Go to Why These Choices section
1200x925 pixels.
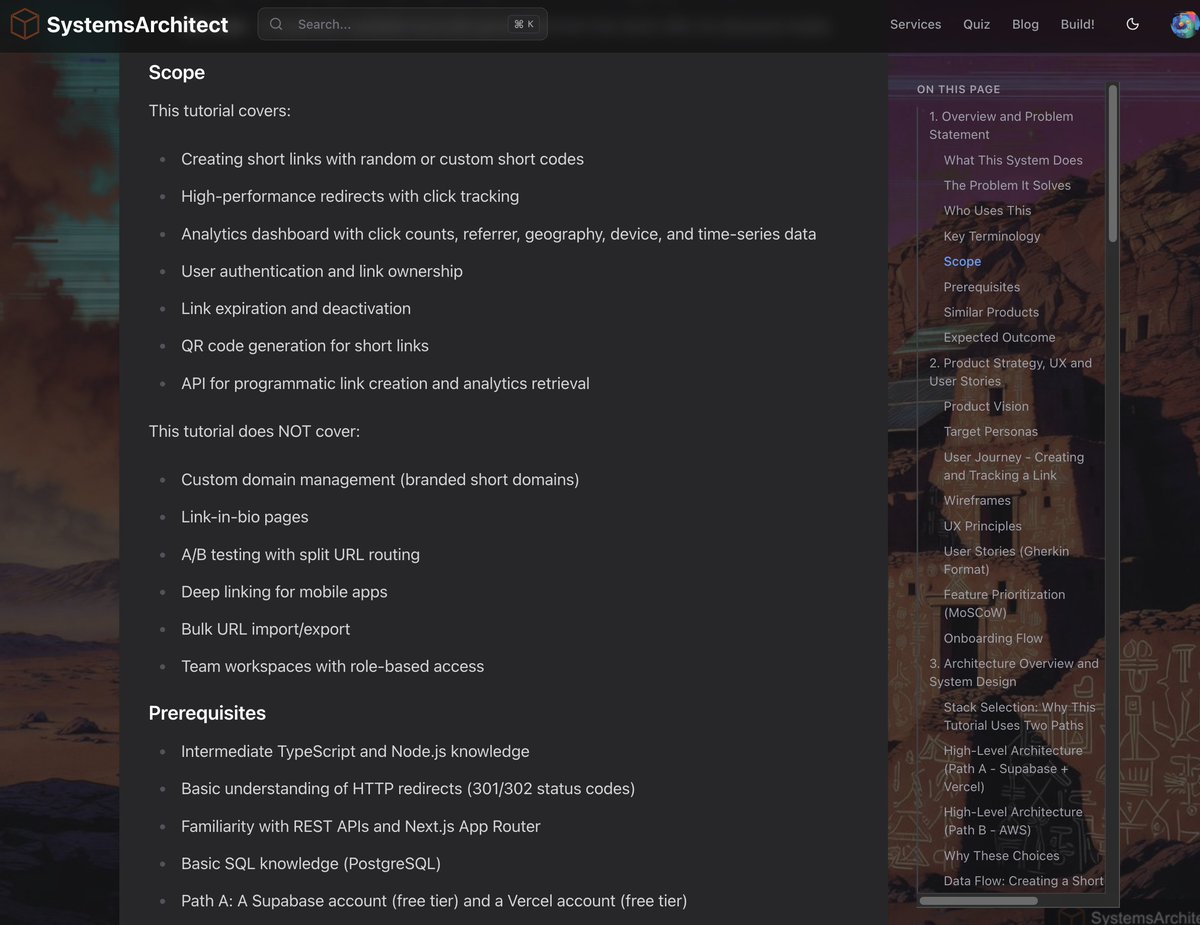1001,856
